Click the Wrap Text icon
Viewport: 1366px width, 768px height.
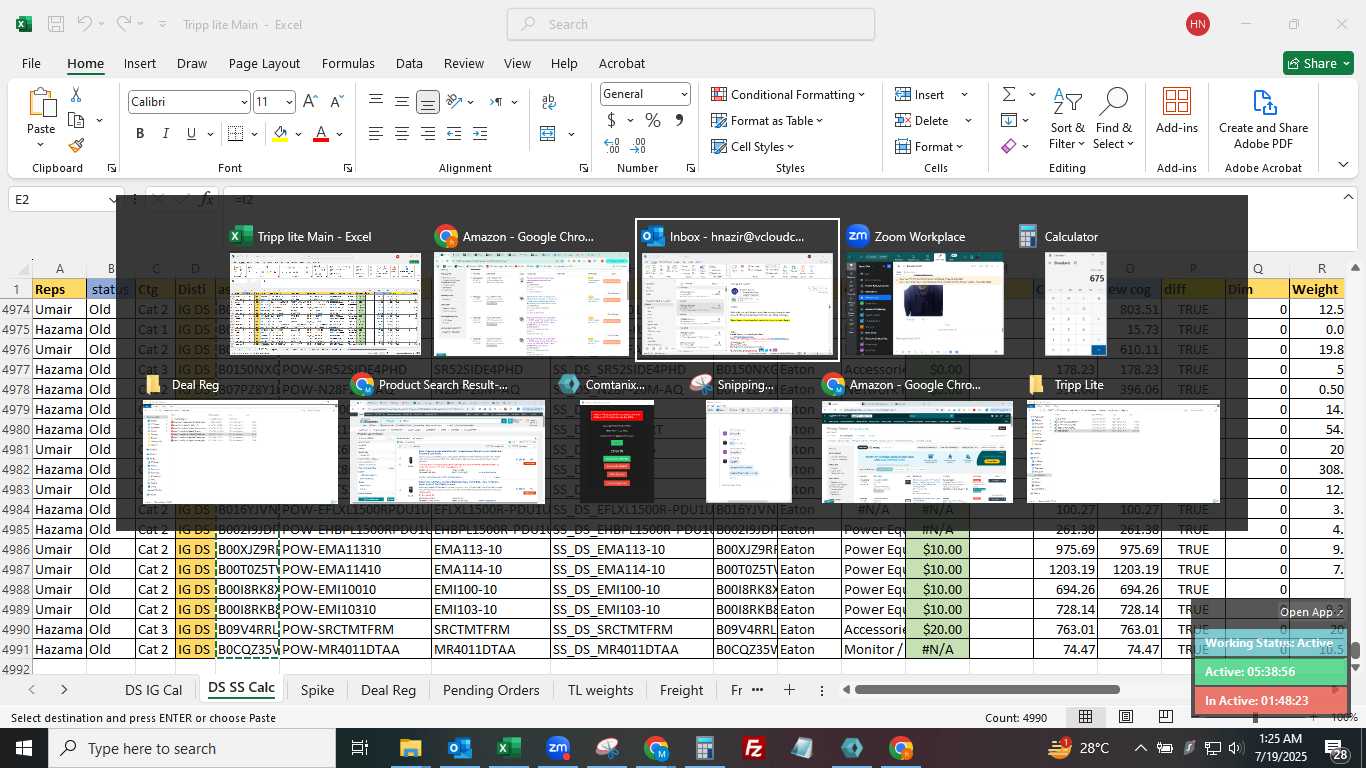(548, 102)
